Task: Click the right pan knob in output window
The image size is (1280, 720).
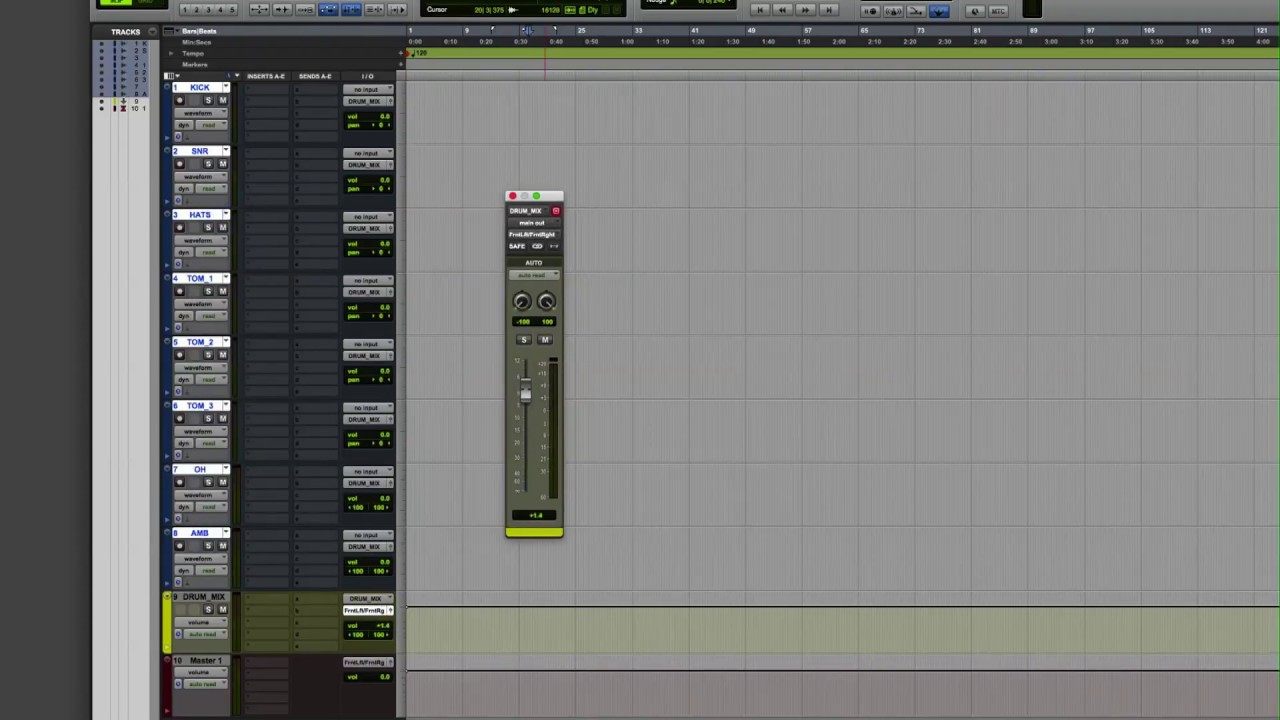Action: tap(546, 302)
